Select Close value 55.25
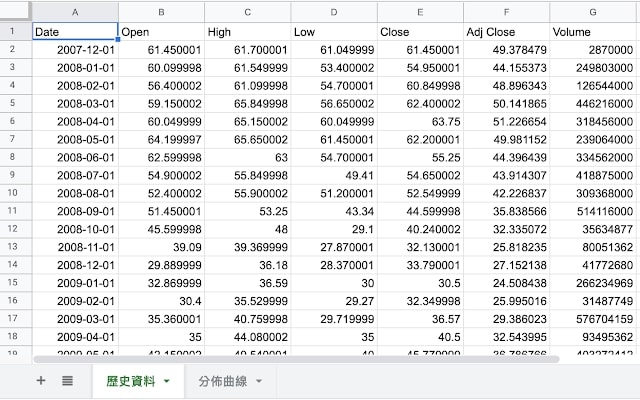The image size is (640, 400). pyautogui.click(x=420, y=158)
